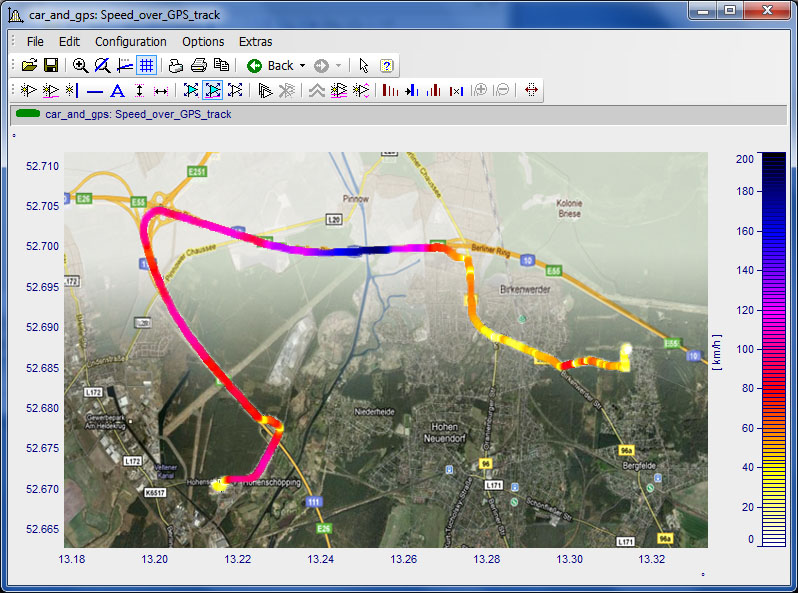Open the Extras menu

255,41
